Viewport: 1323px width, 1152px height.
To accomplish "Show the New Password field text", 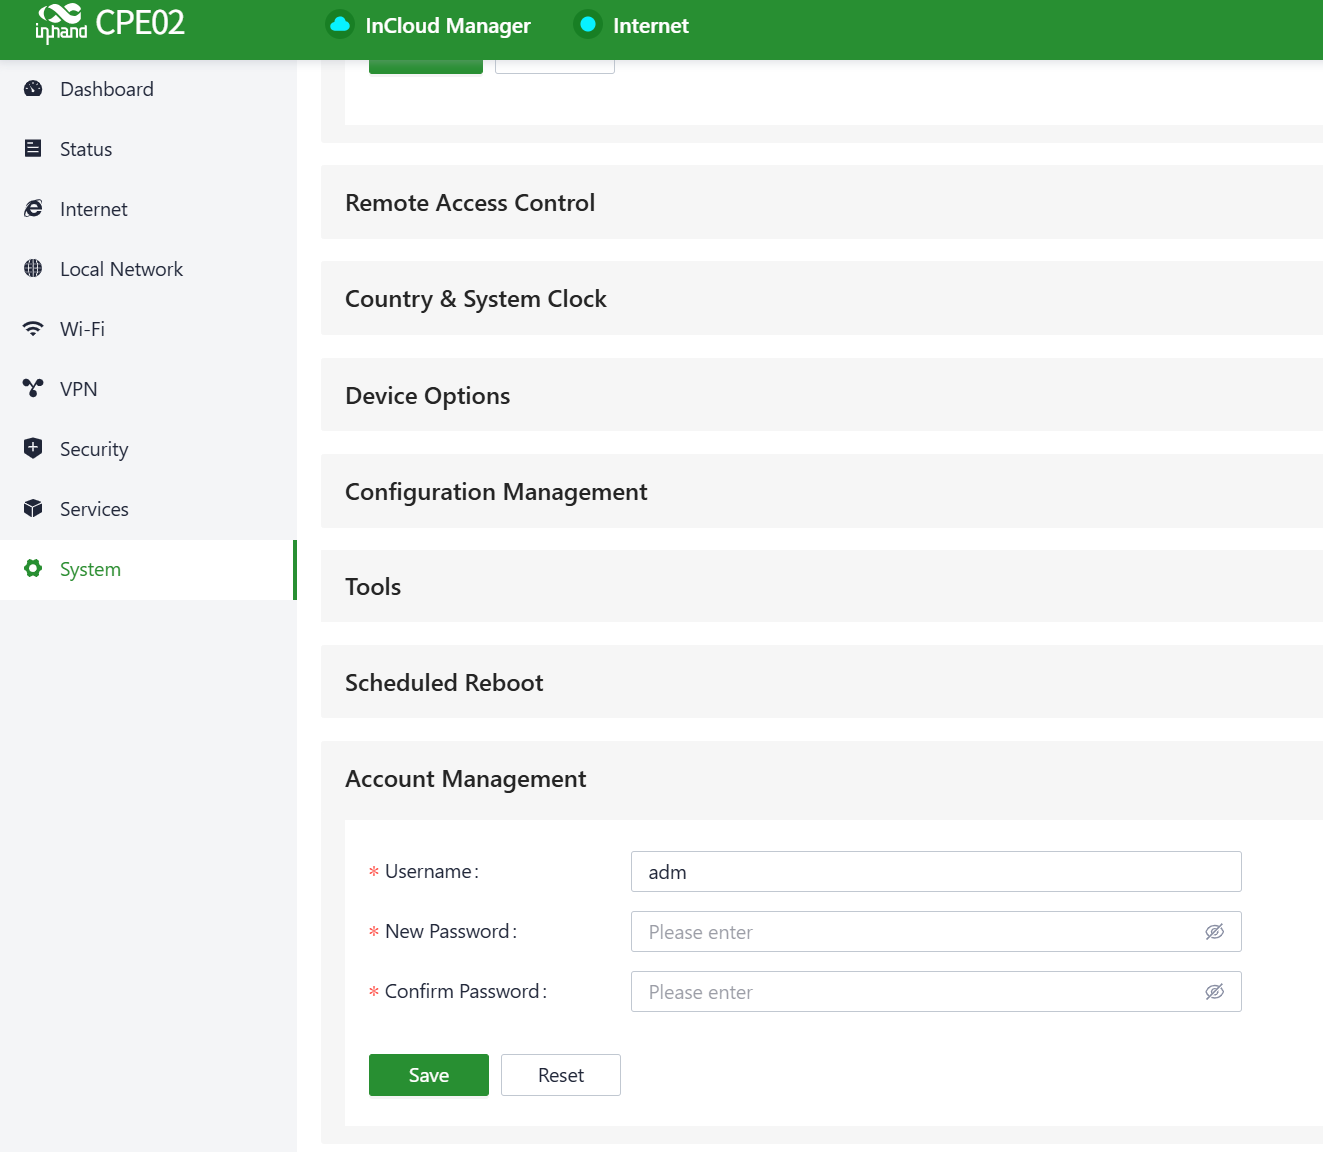I will pyautogui.click(x=1214, y=932).
